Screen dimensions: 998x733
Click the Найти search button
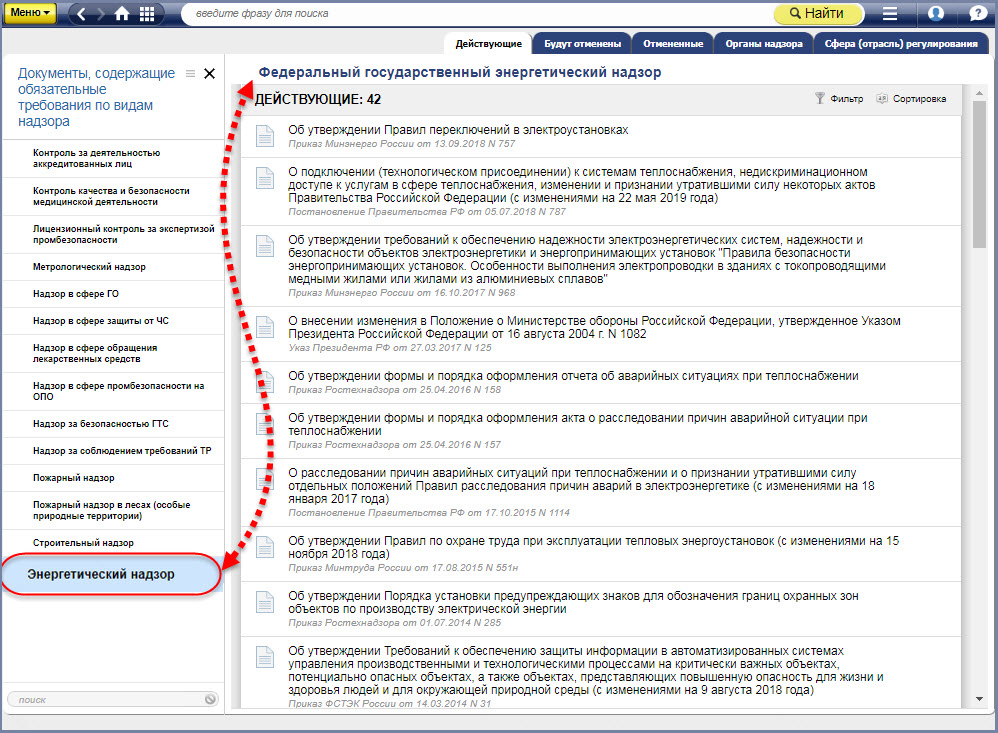click(816, 14)
